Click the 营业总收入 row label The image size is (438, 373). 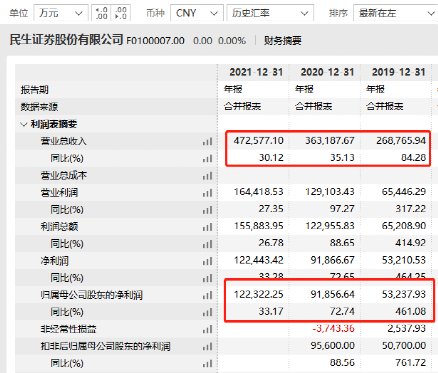click(x=63, y=141)
